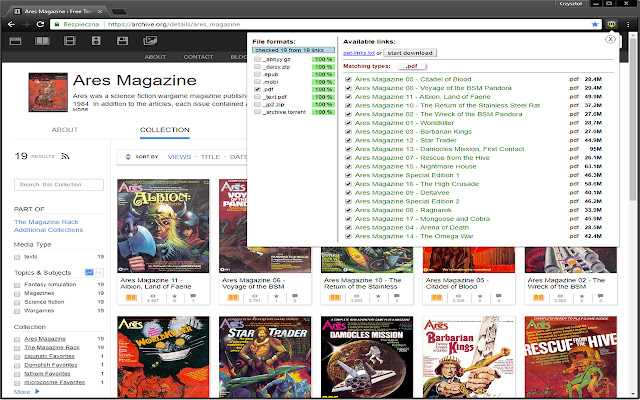Uncheck the .pdf file format checkbox

pyautogui.click(x=258, y=88)
